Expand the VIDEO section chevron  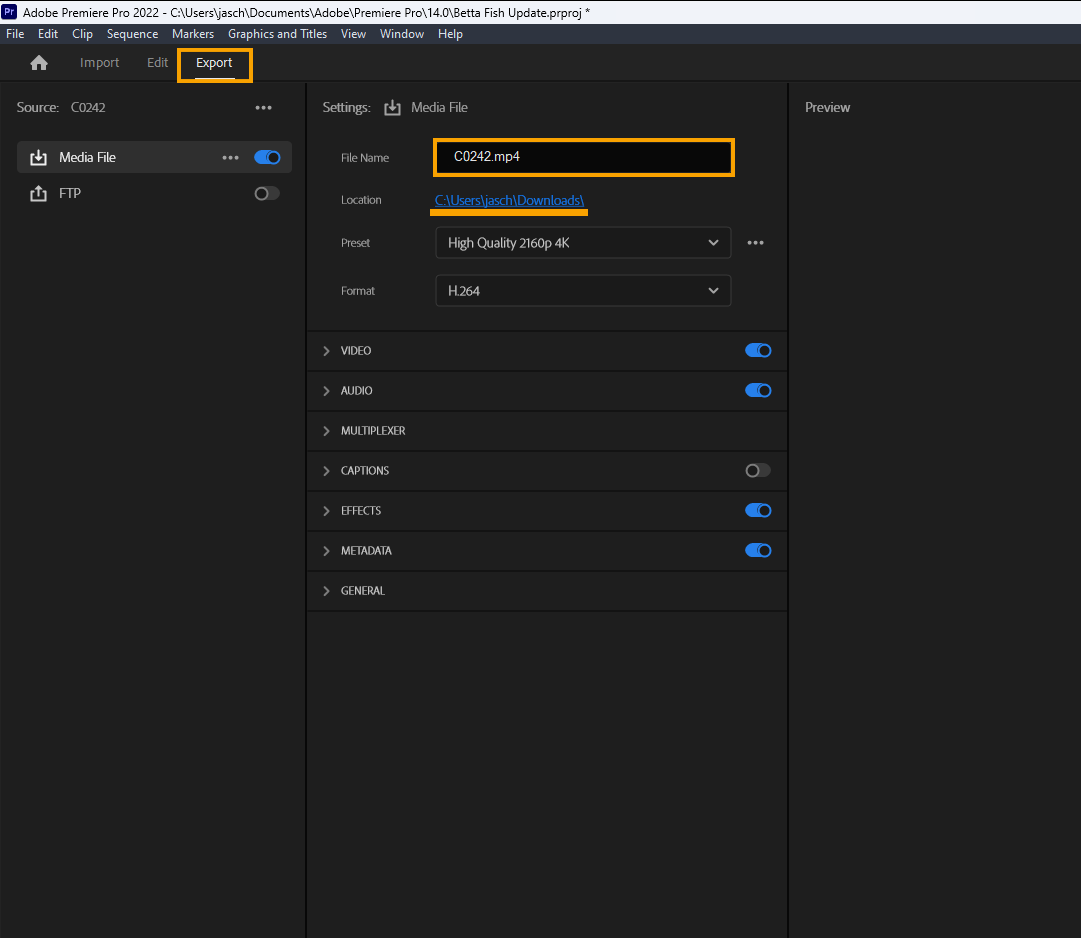coord(326,351)
